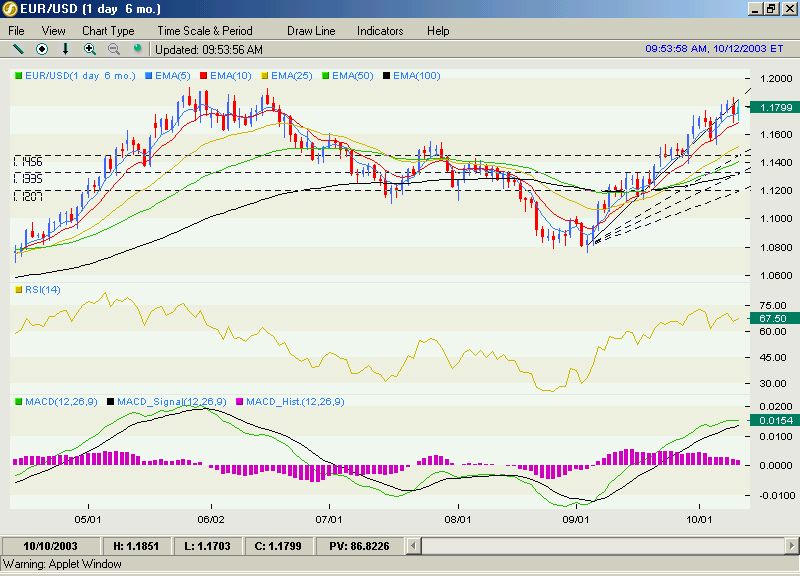
Task: Click the EUR/USD(1 day 6 mo.) legend label
Action: coord(80,76)
